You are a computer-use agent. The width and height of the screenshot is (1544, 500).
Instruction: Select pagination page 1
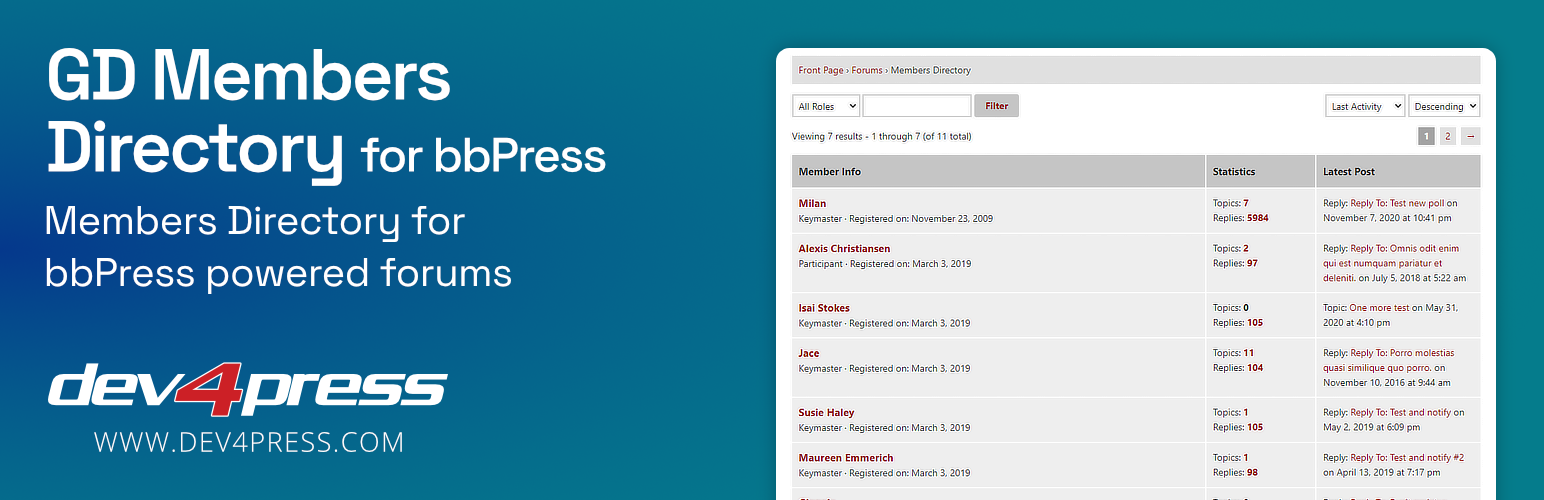click(1426, 136)
